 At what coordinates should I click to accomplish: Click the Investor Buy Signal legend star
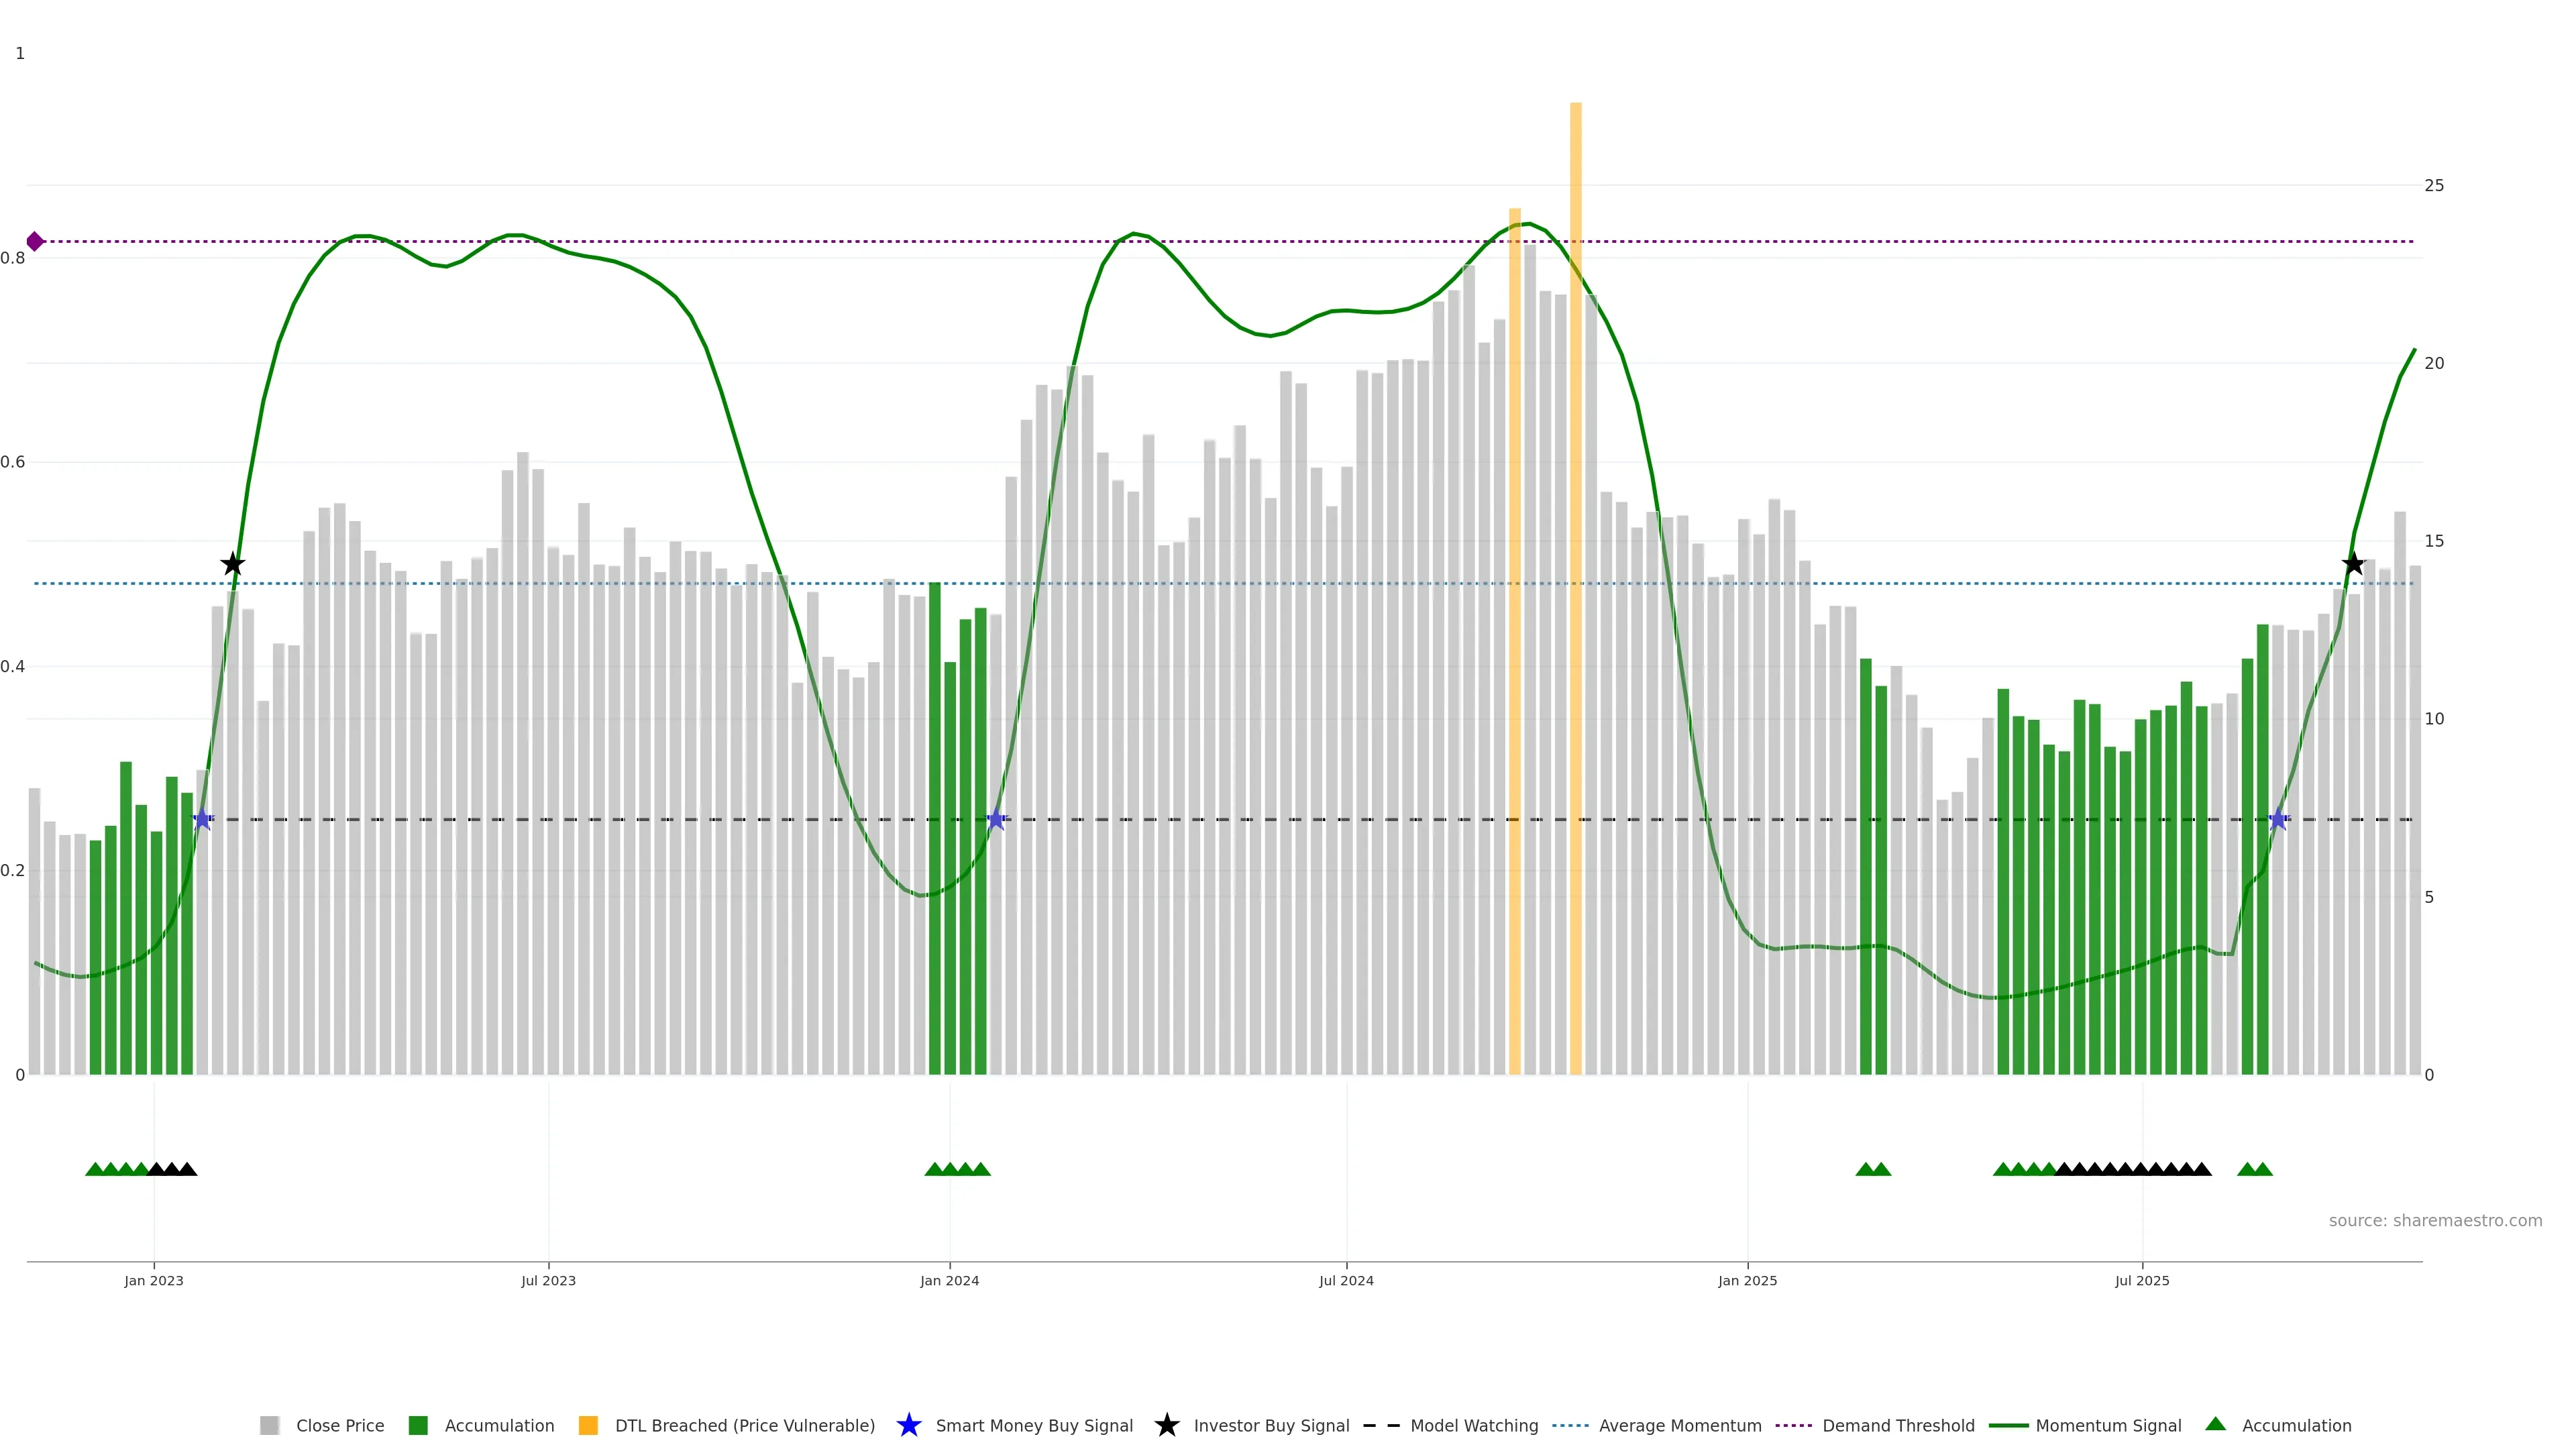tap(1166, 1425)
